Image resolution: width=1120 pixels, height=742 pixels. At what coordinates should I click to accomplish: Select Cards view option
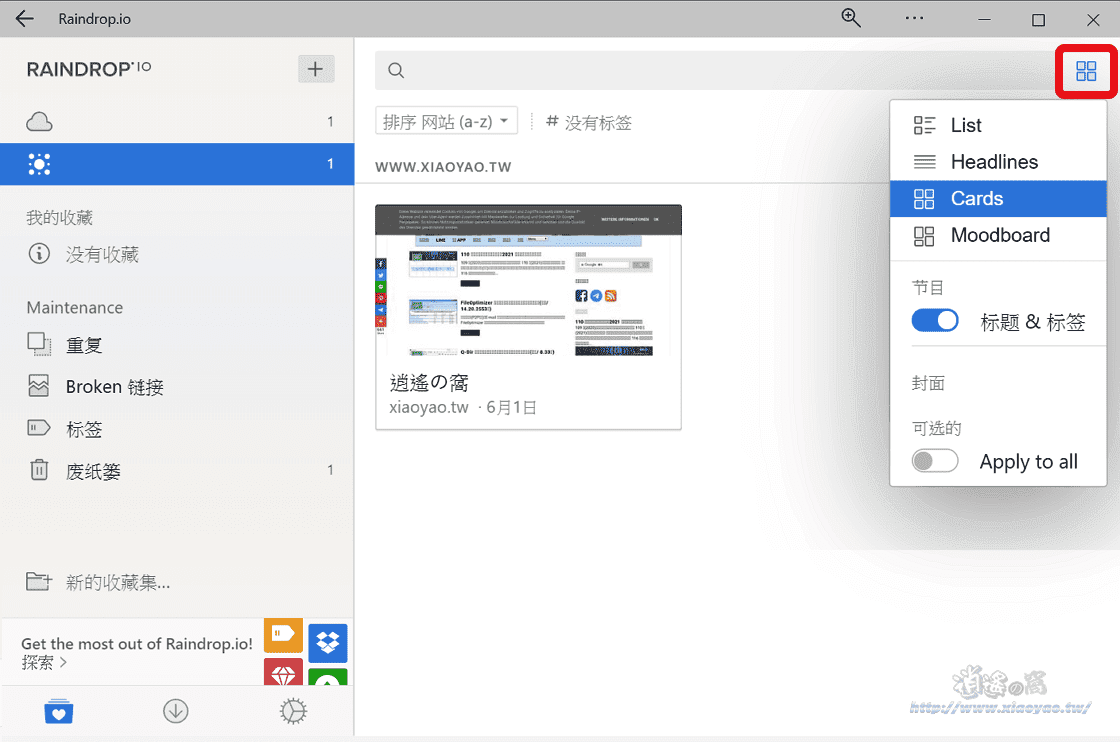(x=998, y=199)
